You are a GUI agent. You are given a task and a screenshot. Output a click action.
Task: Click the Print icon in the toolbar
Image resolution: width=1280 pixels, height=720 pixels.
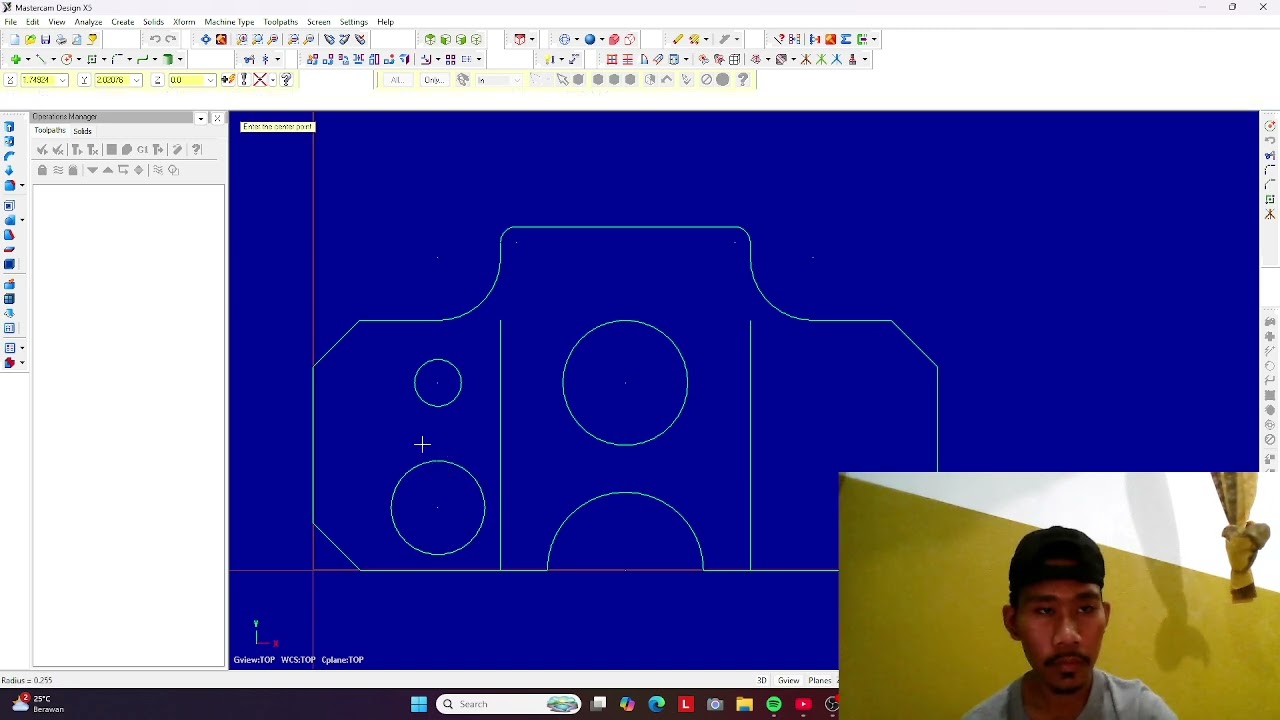pyautogui.click(x=61, y=39)
